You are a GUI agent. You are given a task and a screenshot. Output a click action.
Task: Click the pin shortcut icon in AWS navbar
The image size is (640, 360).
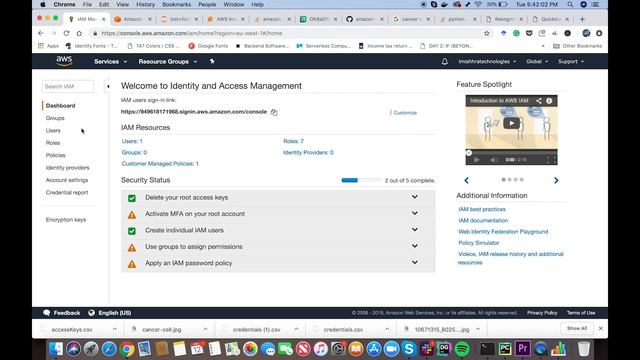point(212,61)
